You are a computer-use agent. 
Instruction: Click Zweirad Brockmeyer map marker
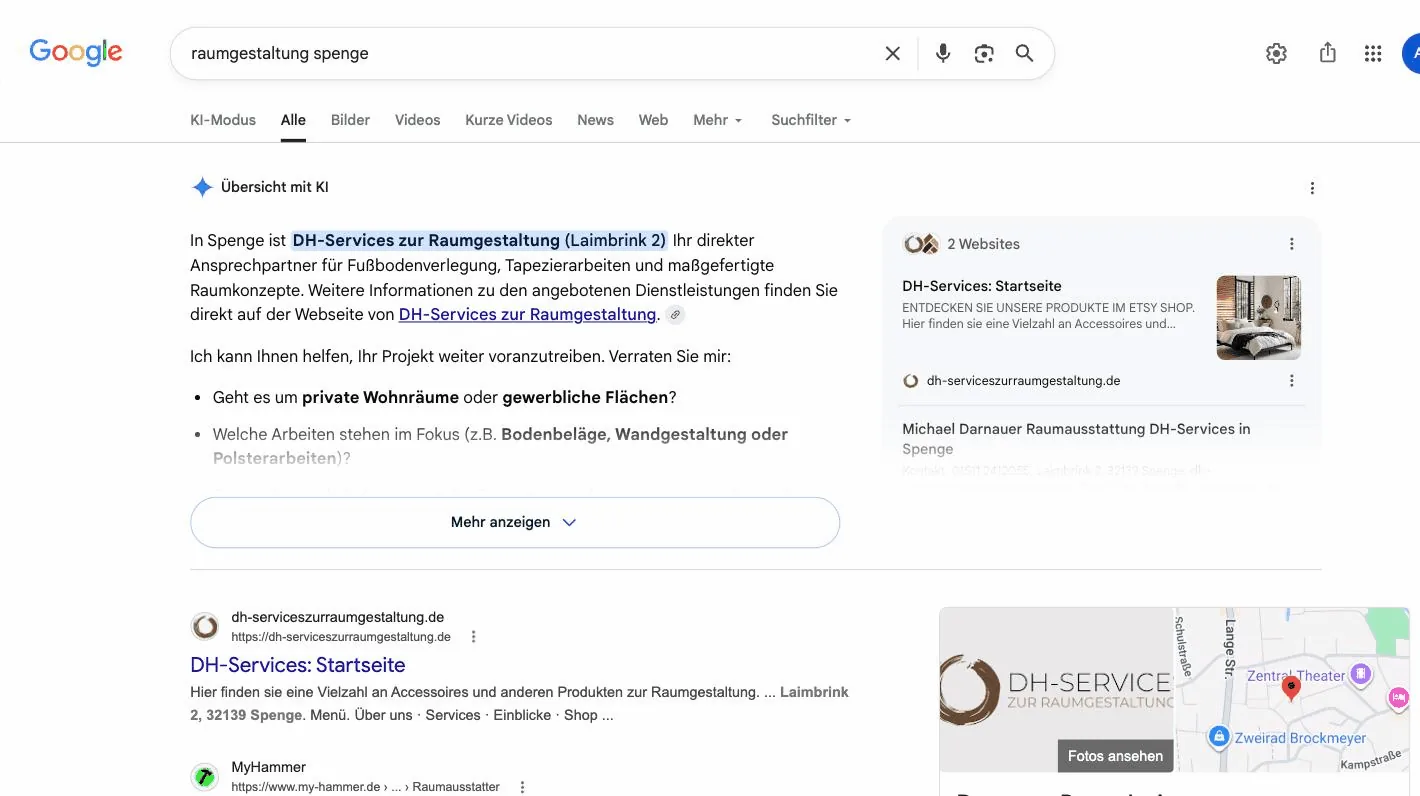click(x=1218, y=738)
